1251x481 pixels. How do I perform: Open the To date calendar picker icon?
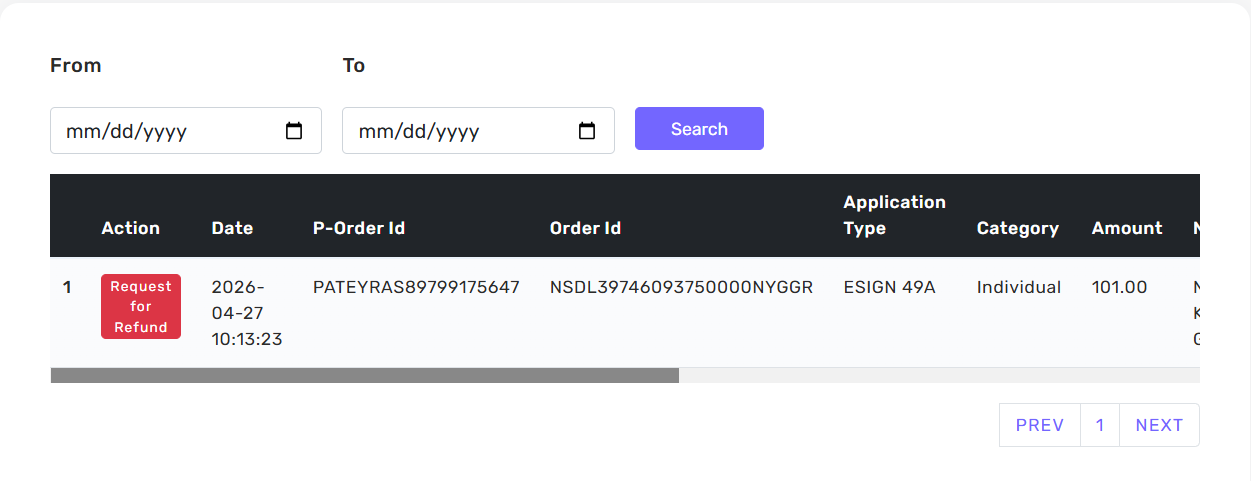587,131
